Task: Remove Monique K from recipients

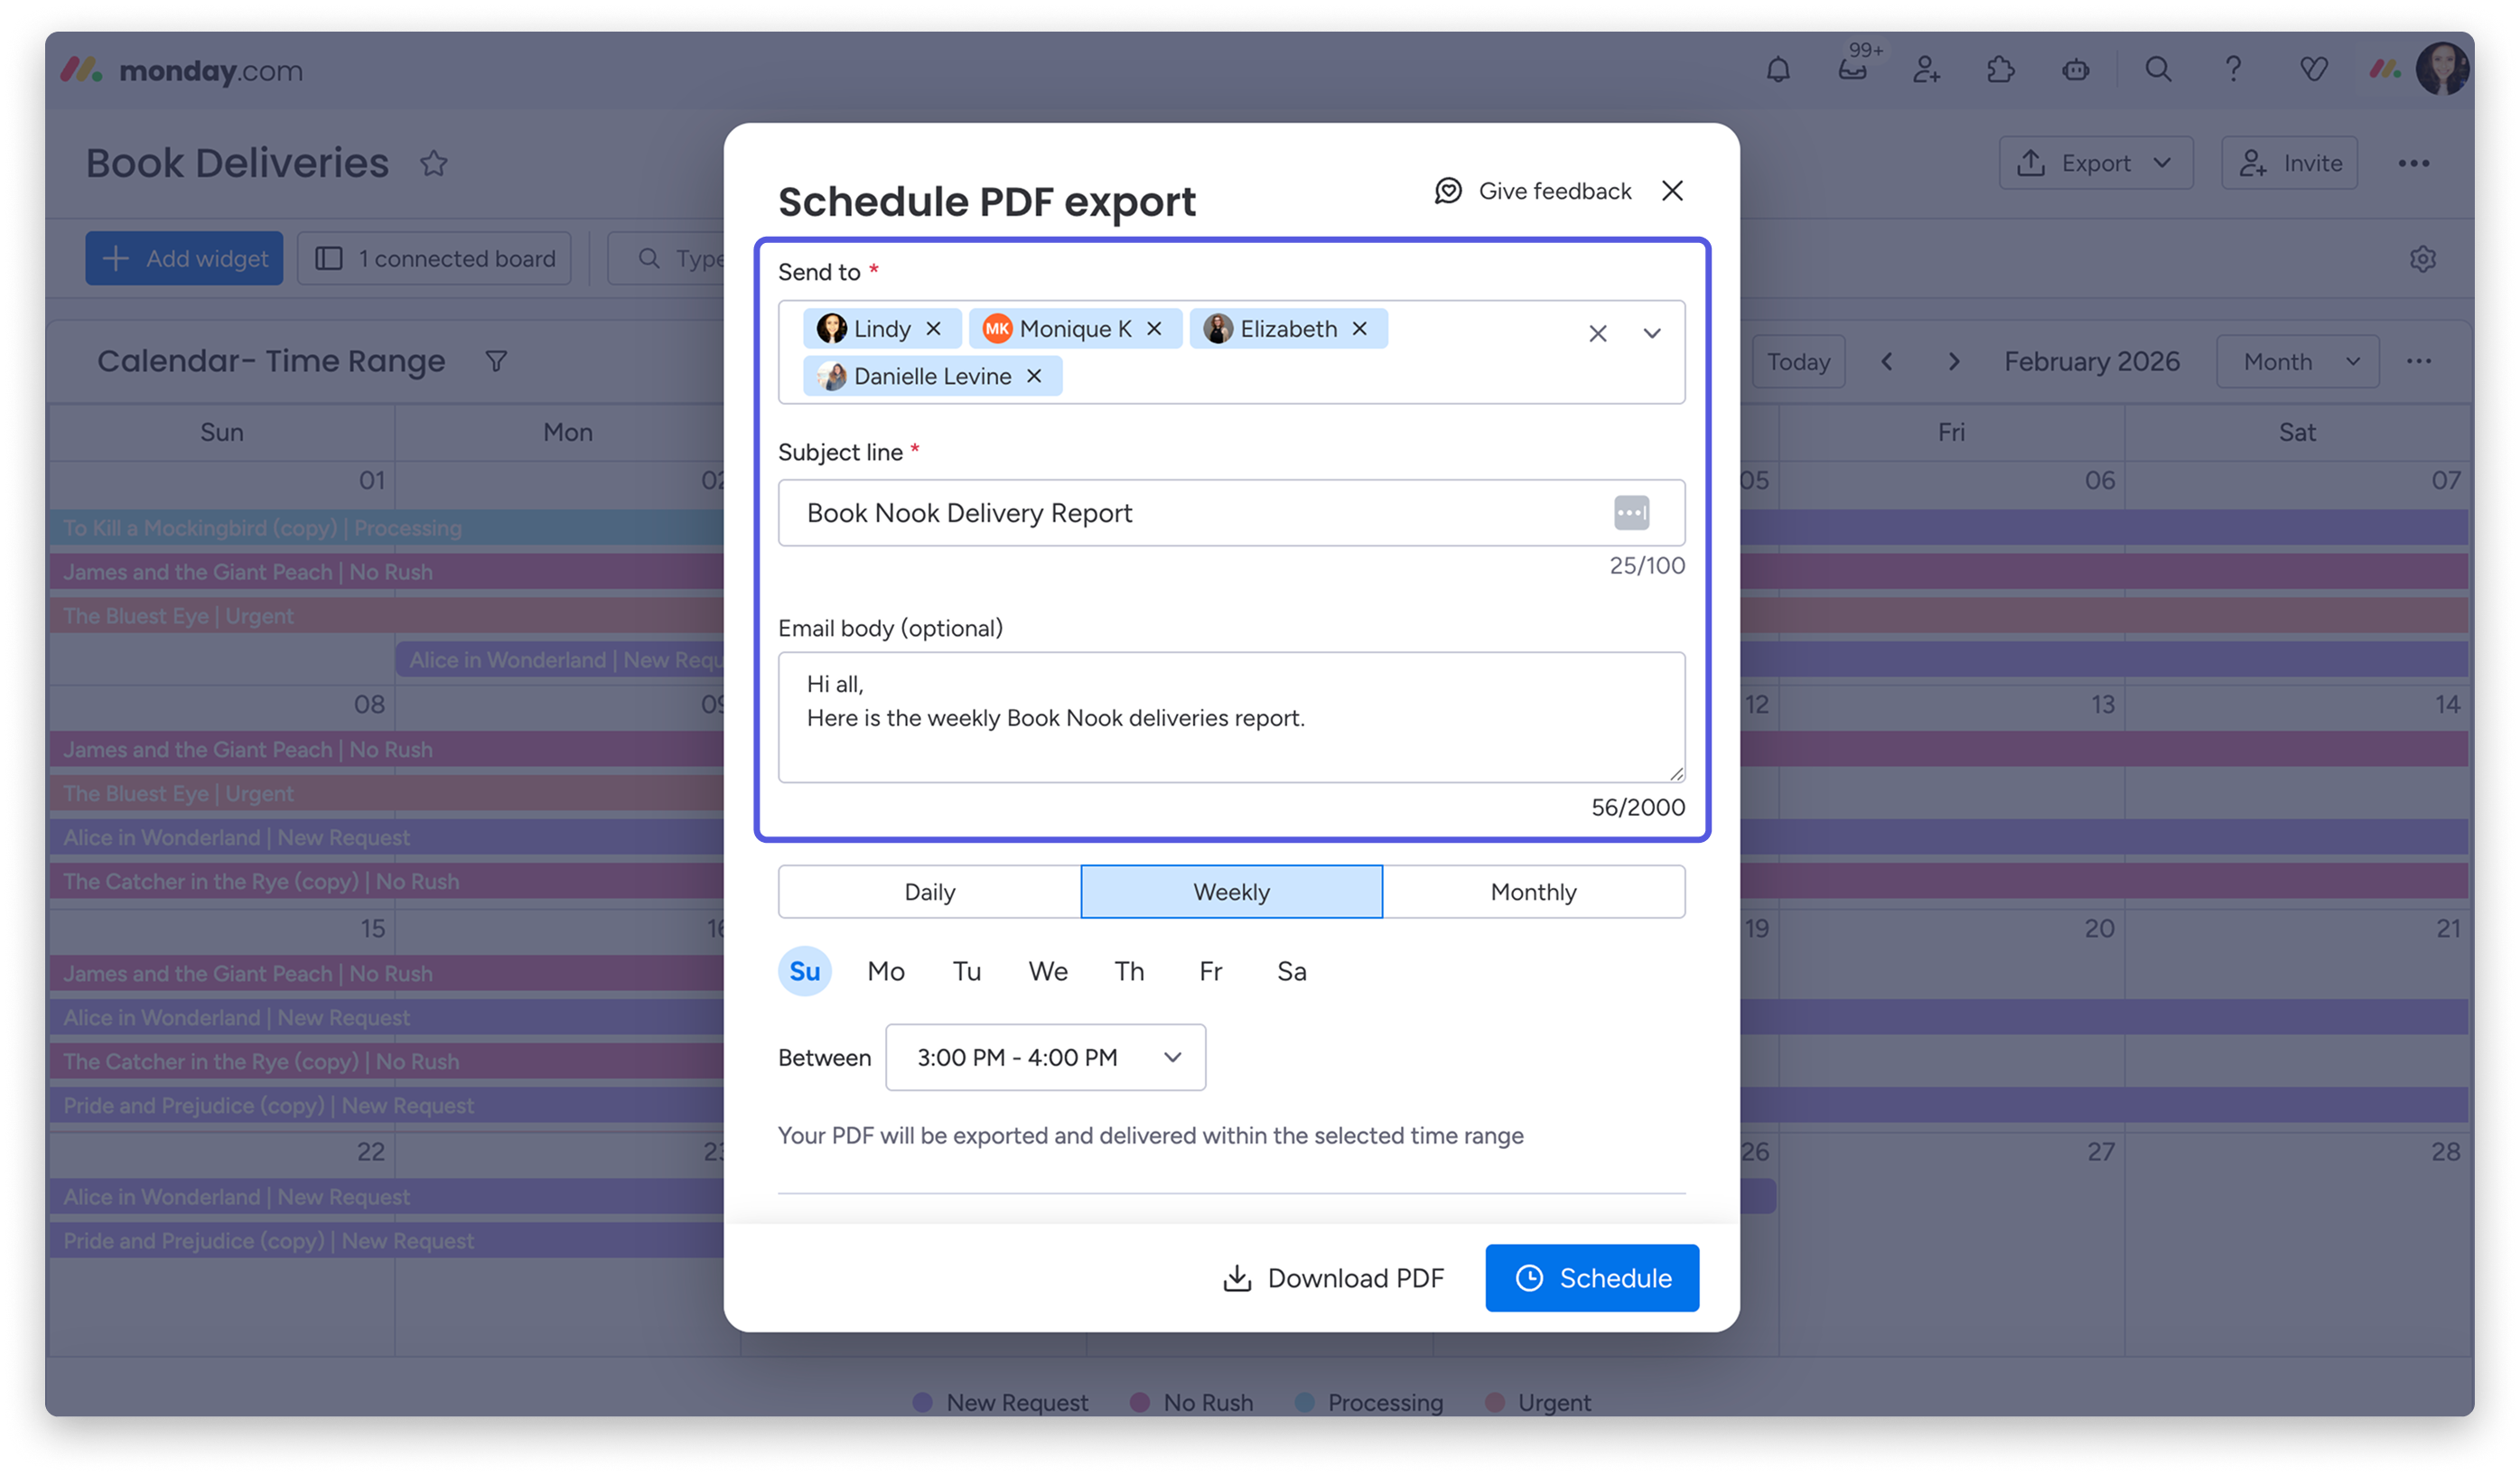Action: point(1154,329)
